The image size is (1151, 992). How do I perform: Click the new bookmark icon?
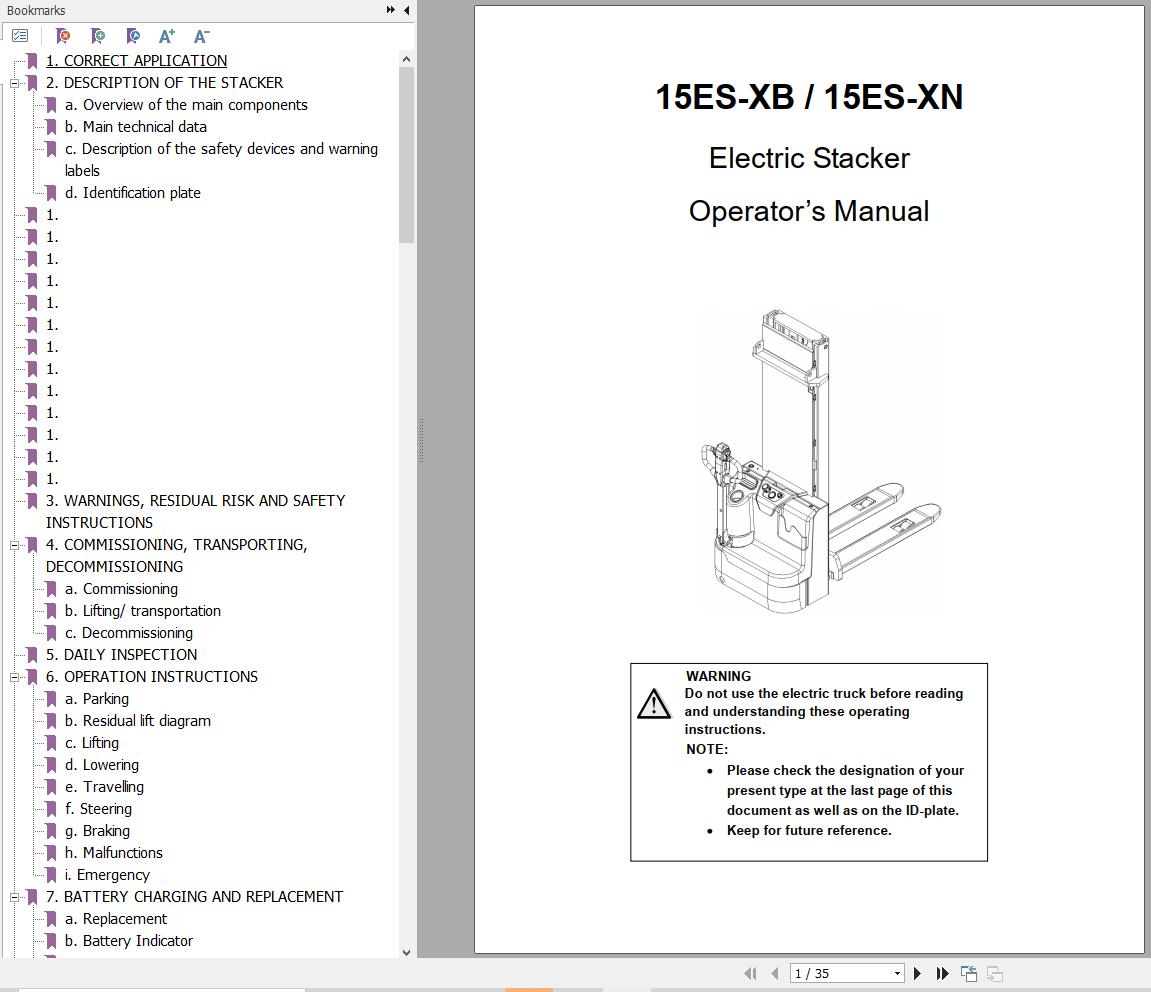[x=97, y=36]
